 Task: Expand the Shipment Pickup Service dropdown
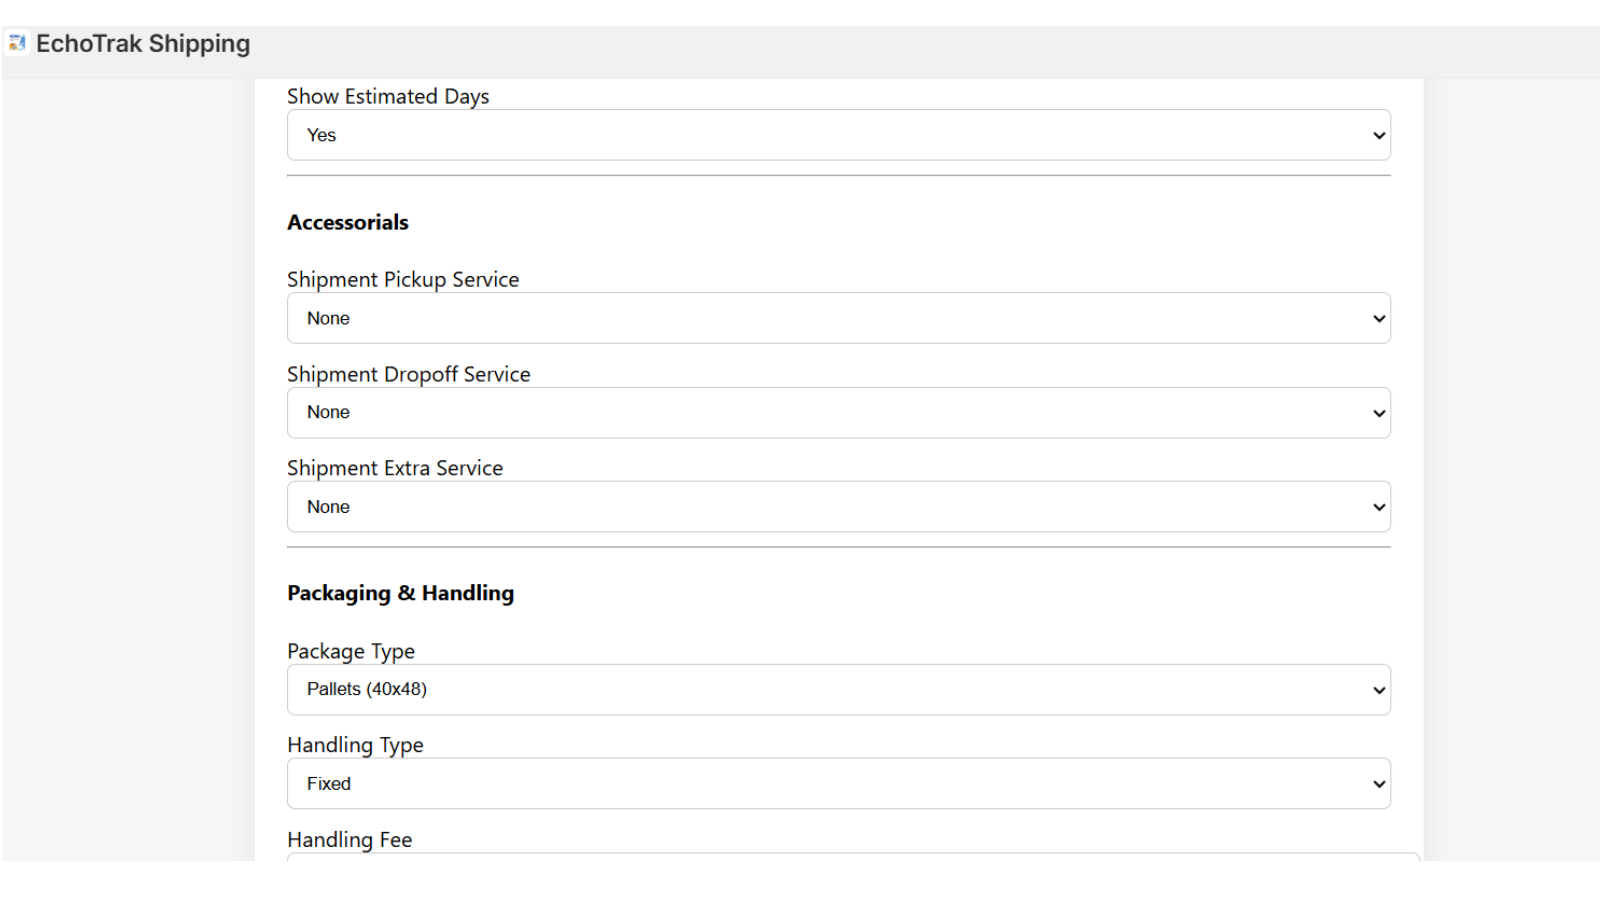click(838, 318)
